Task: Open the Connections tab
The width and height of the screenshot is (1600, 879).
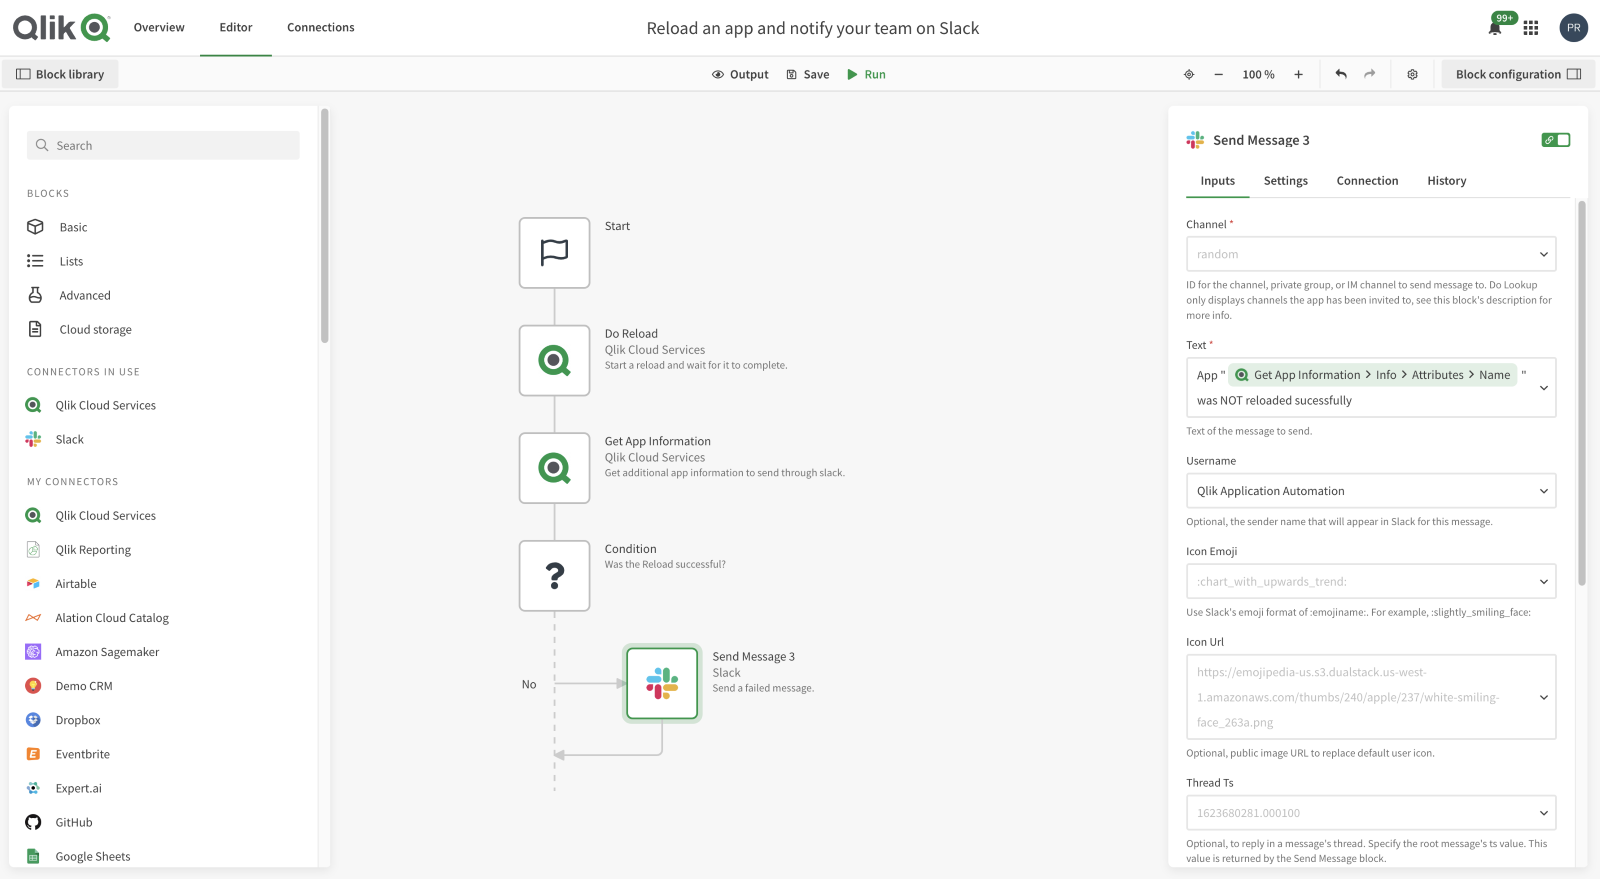Action: tap(320, 28)
